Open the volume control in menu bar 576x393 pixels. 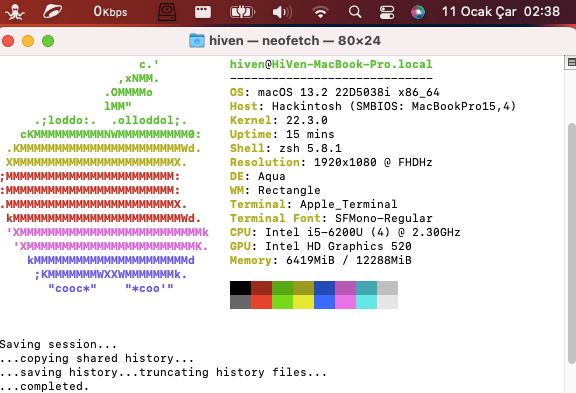pyautogui.click(x=282, y=12)
